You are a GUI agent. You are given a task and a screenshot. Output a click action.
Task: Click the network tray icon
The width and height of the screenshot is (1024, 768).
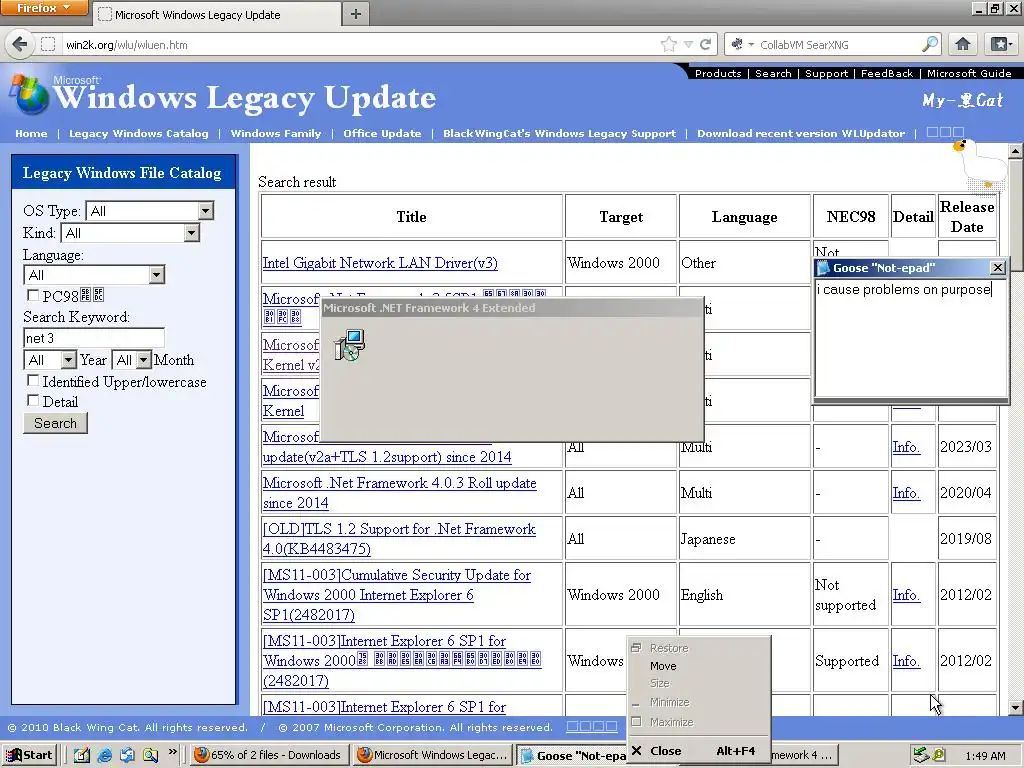921,755
